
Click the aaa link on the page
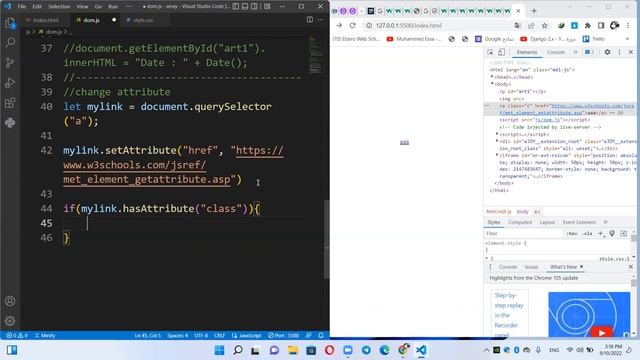[404, 142]
